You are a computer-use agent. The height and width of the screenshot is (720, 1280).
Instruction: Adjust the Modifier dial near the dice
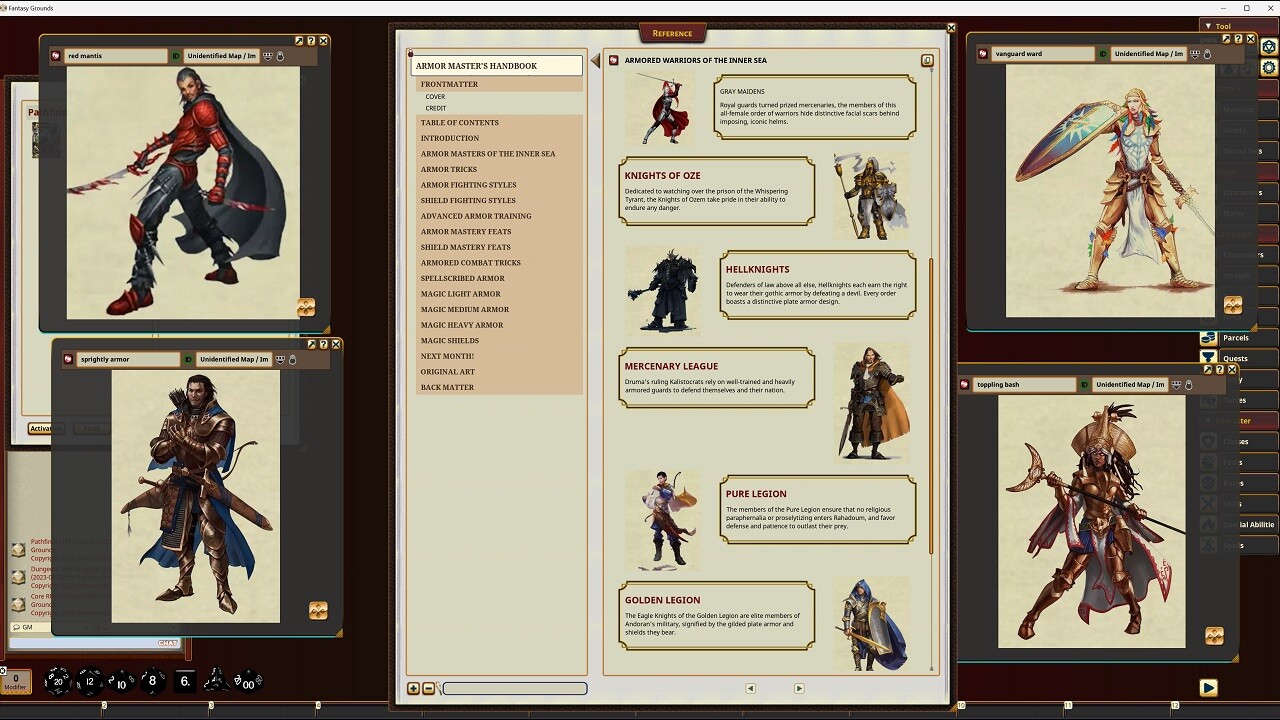pos(16,682)
